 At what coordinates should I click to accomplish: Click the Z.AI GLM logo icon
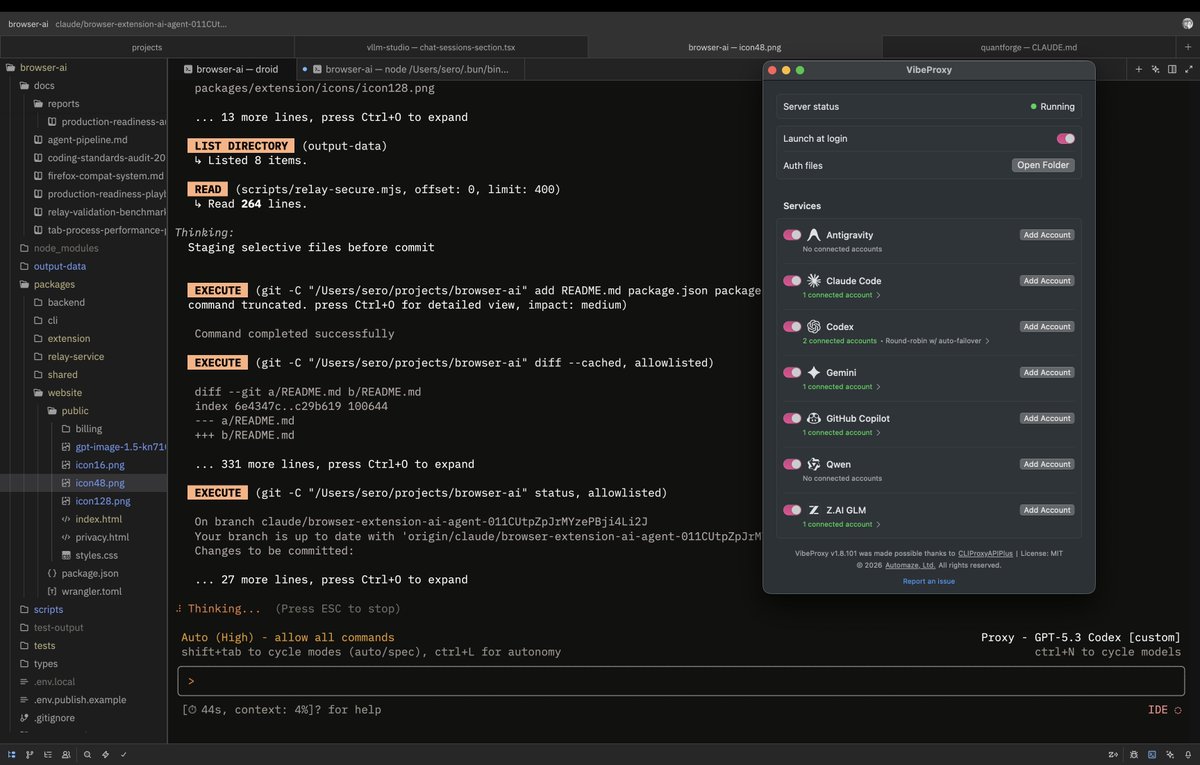coord(814,510)
